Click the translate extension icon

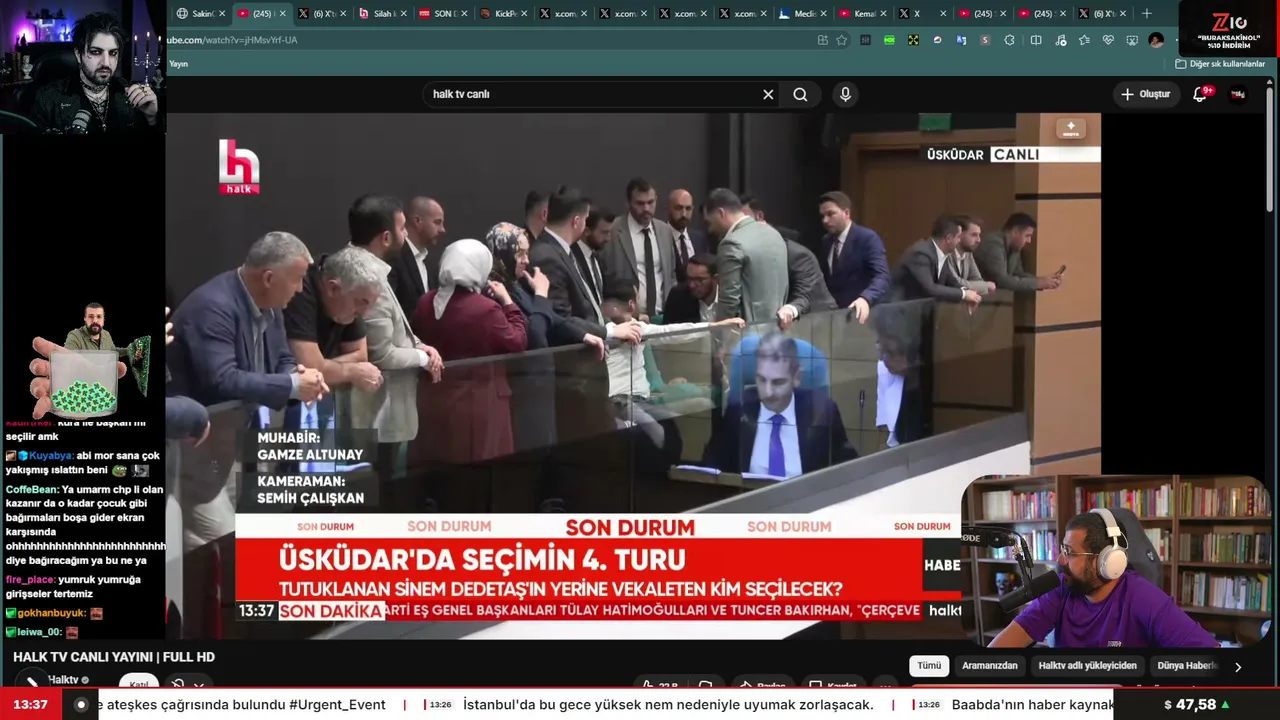[x=961, y=40]
